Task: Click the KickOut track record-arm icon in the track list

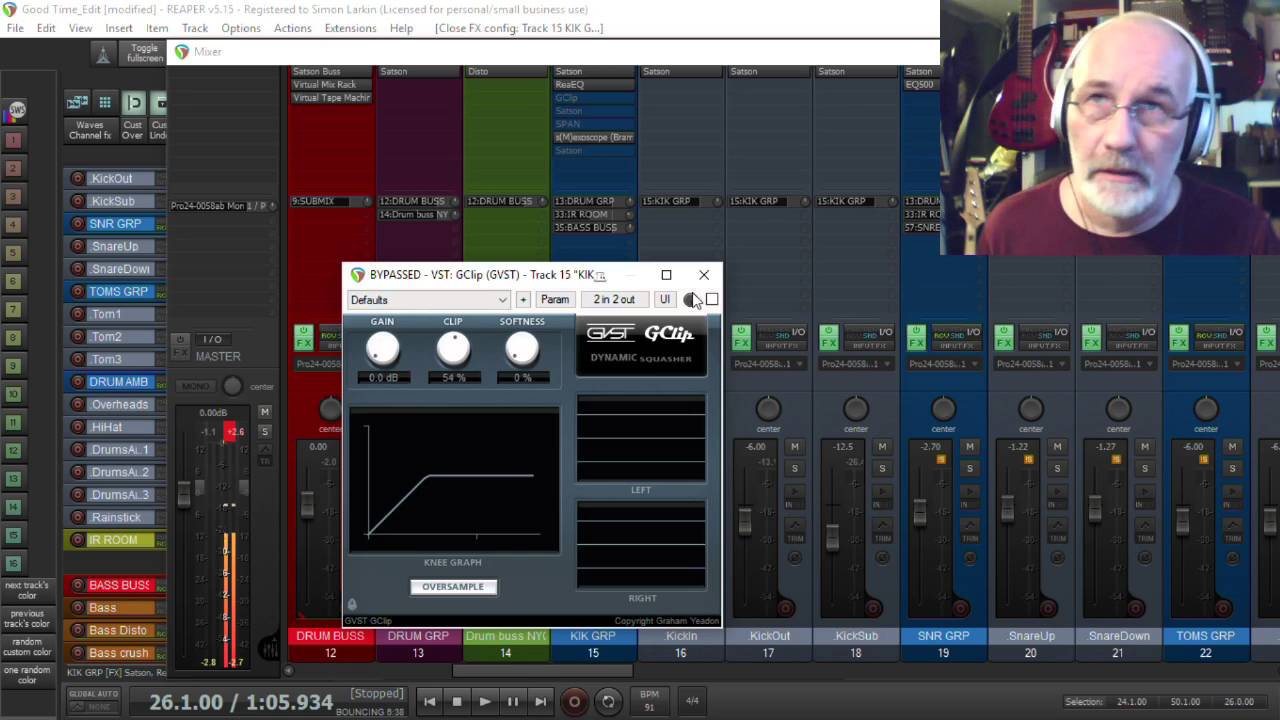Action: coord(77,179)
